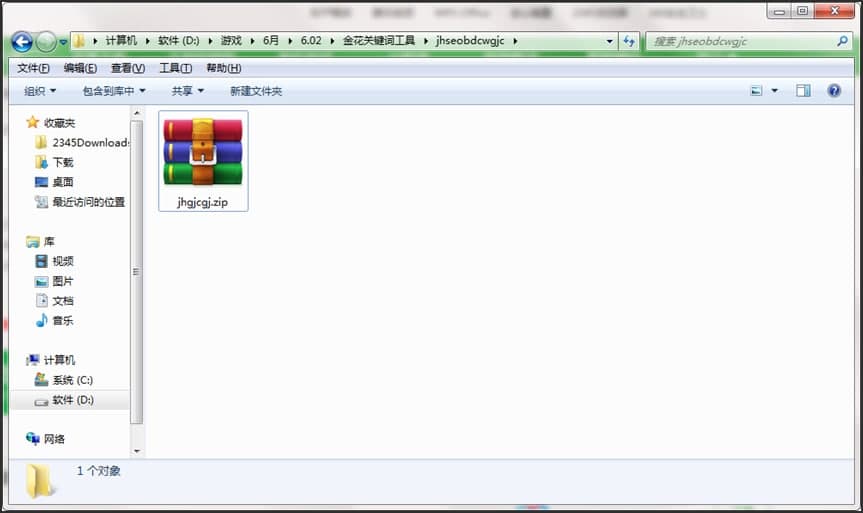Expand the arrow after 软件 (D:) in the breadcrumb
Viewport: 863px width, 513px height.
click(210, 41)
